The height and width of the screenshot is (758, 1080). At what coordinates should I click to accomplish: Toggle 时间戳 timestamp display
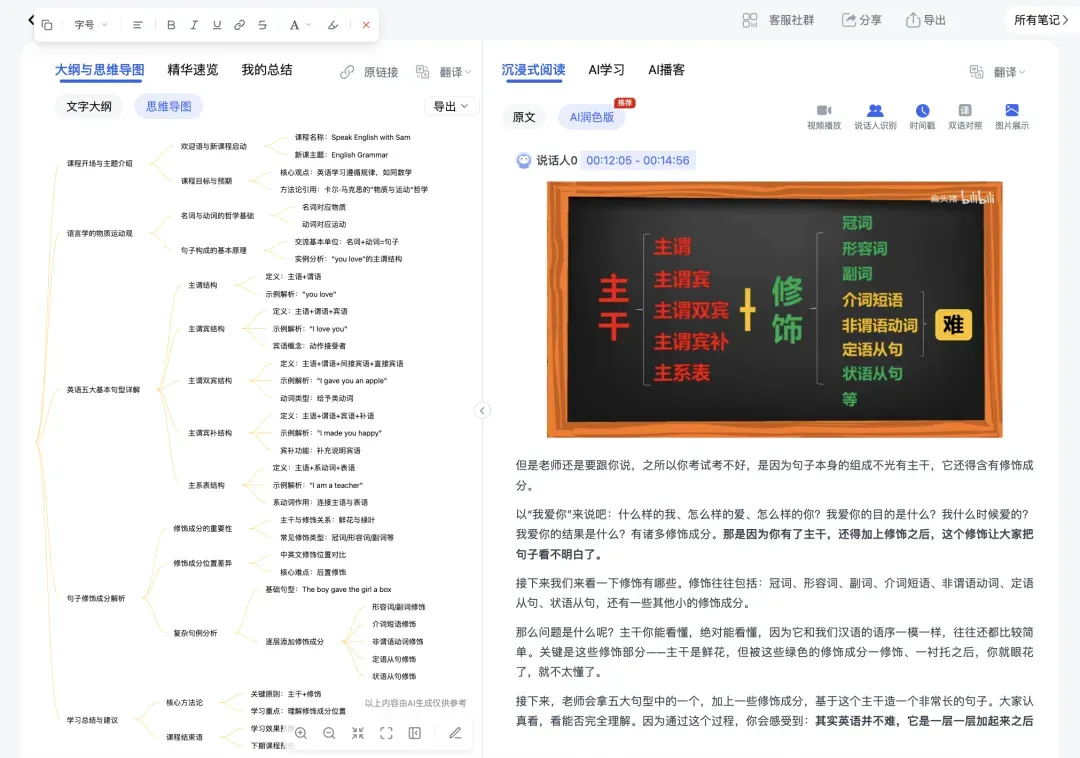(x=922, y=116)
